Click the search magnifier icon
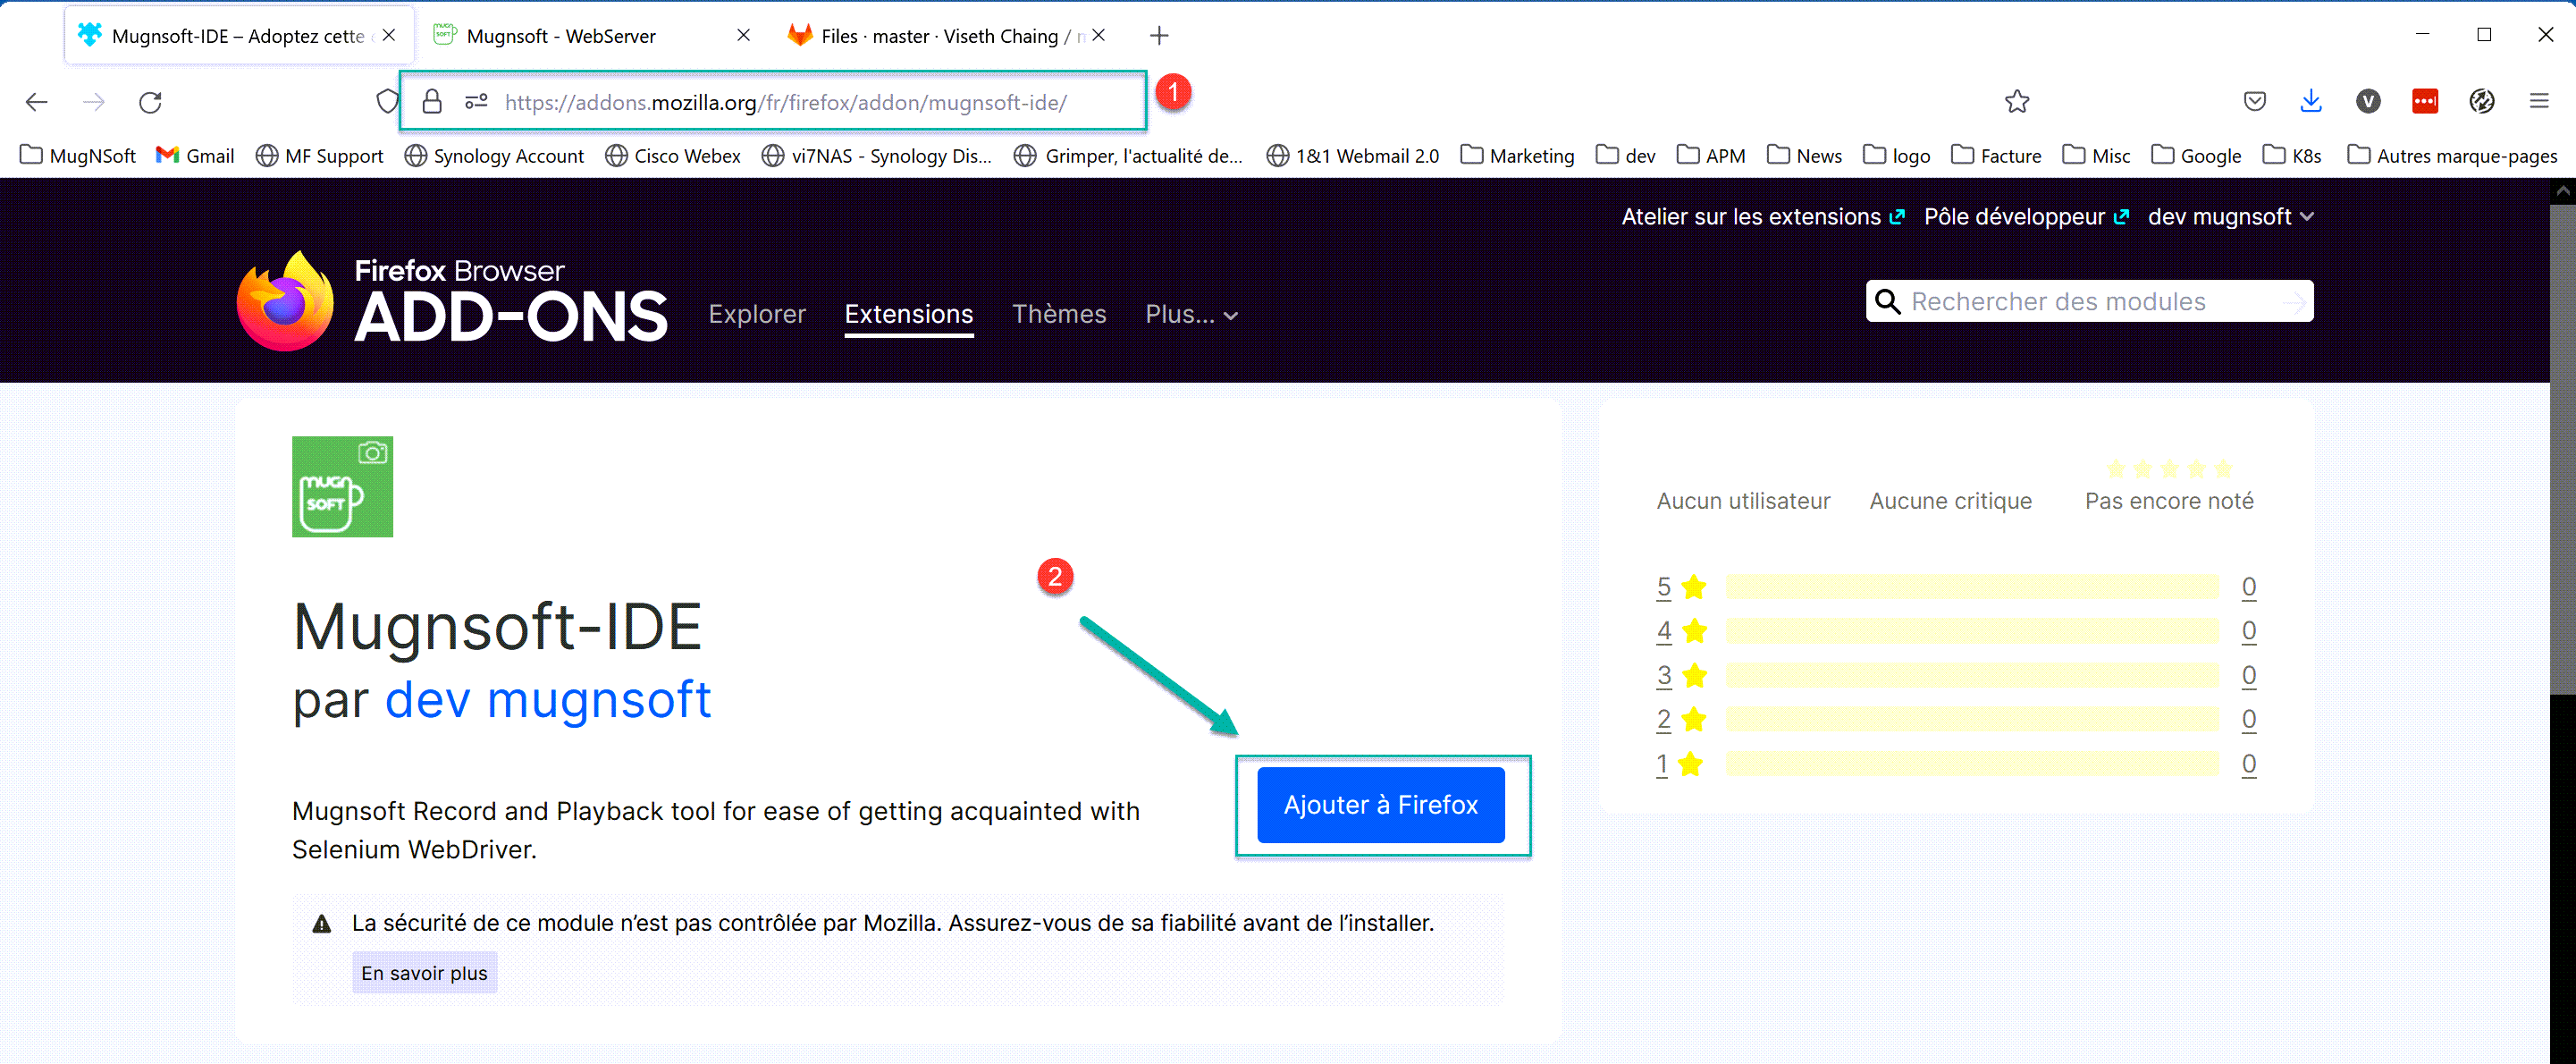 pyautogui.click(x=1888, y=301)
